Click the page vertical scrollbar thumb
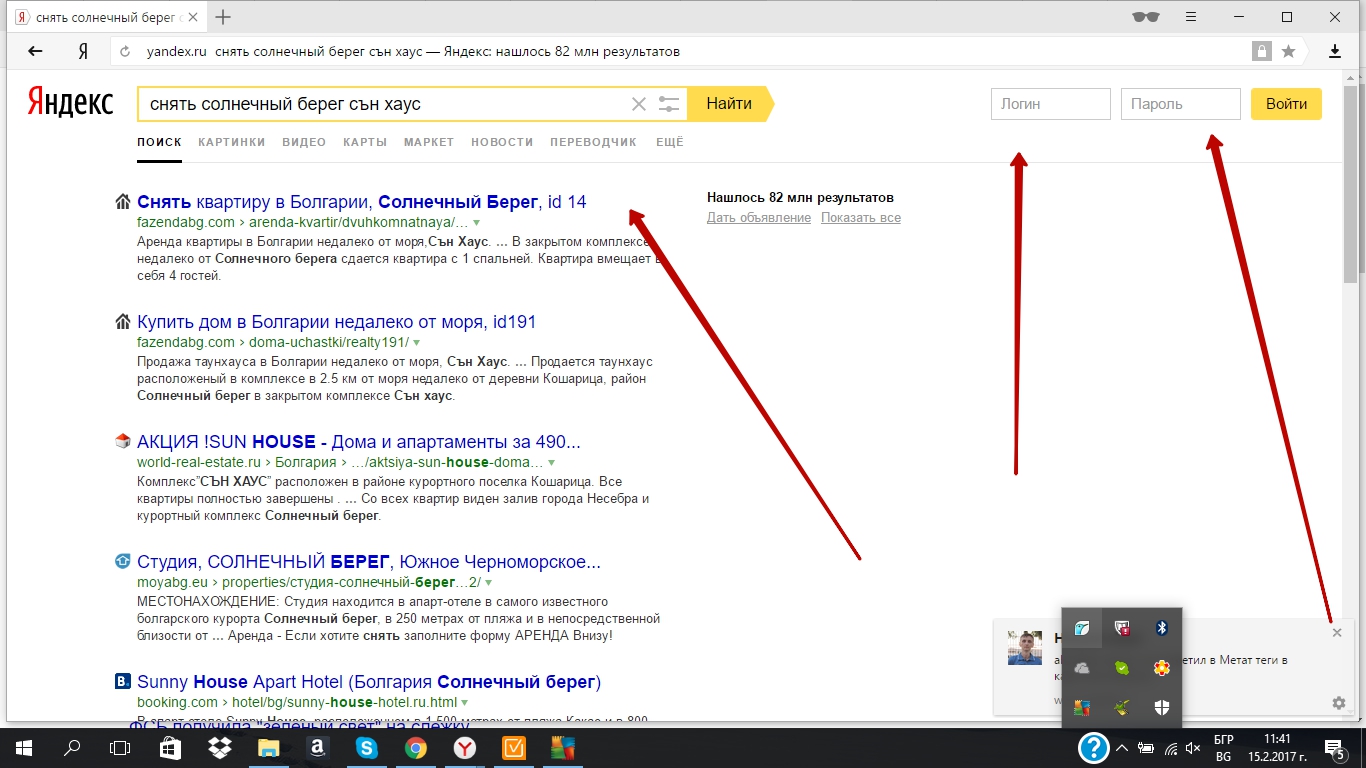 (1350, 185)
